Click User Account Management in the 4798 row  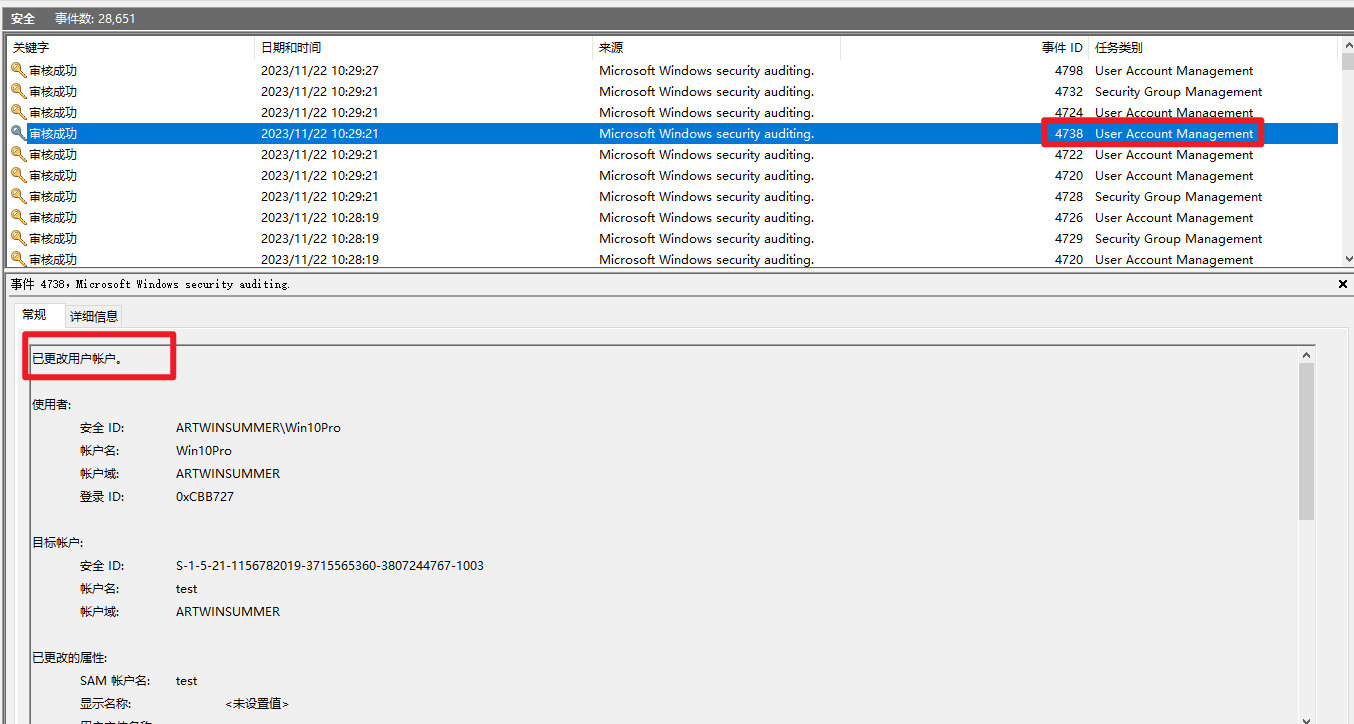1174,71
